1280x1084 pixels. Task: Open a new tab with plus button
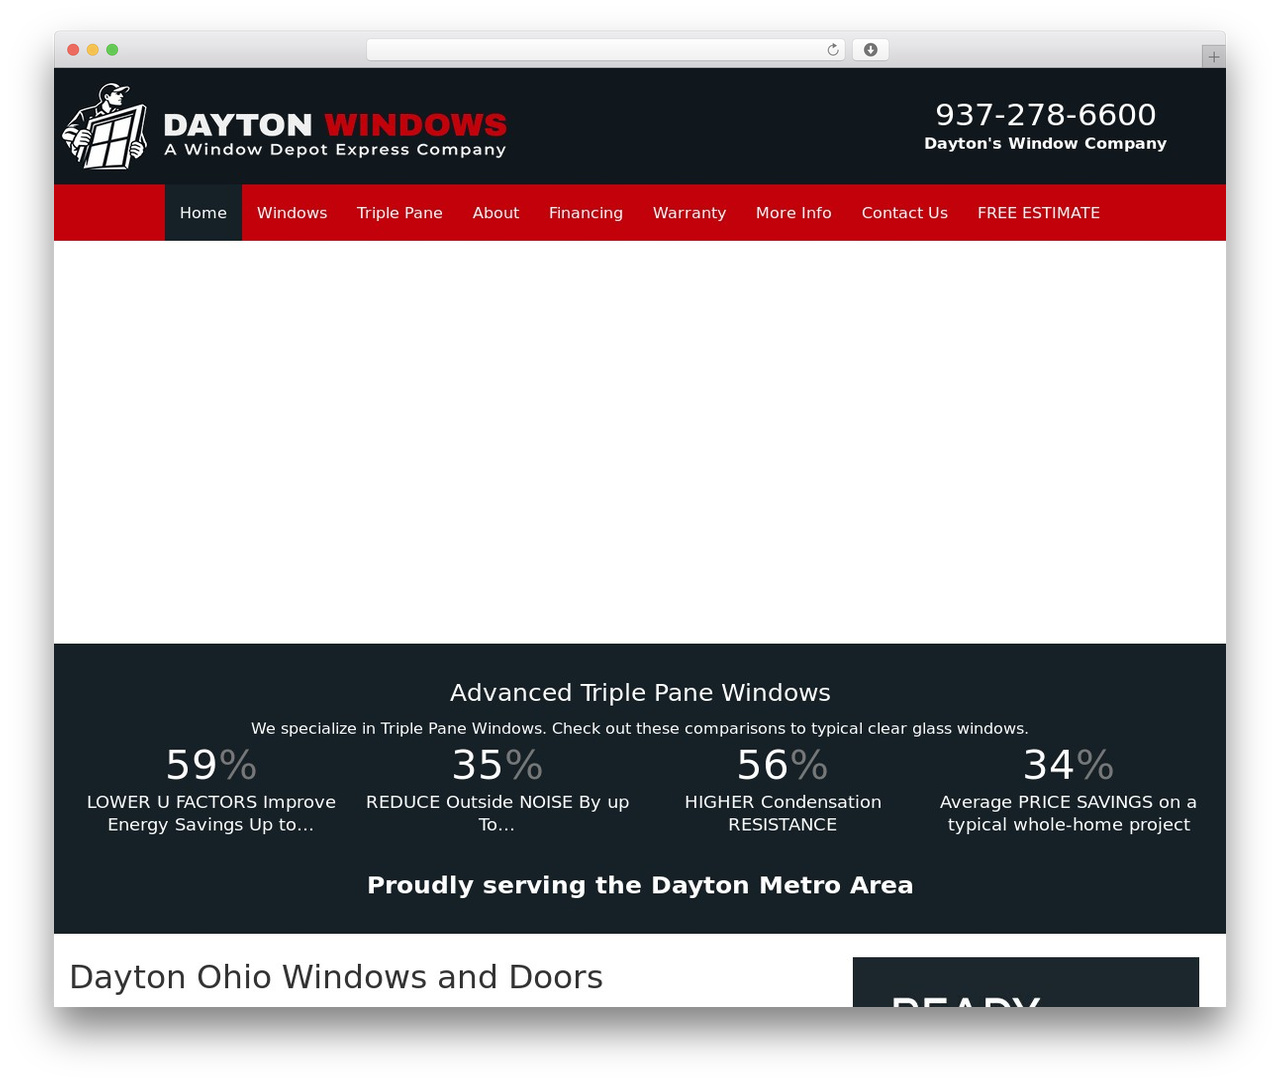(x=1213, y=57)
